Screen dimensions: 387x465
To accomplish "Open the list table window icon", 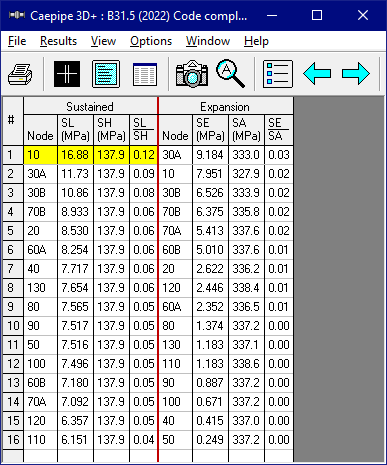I will (145, 74).
